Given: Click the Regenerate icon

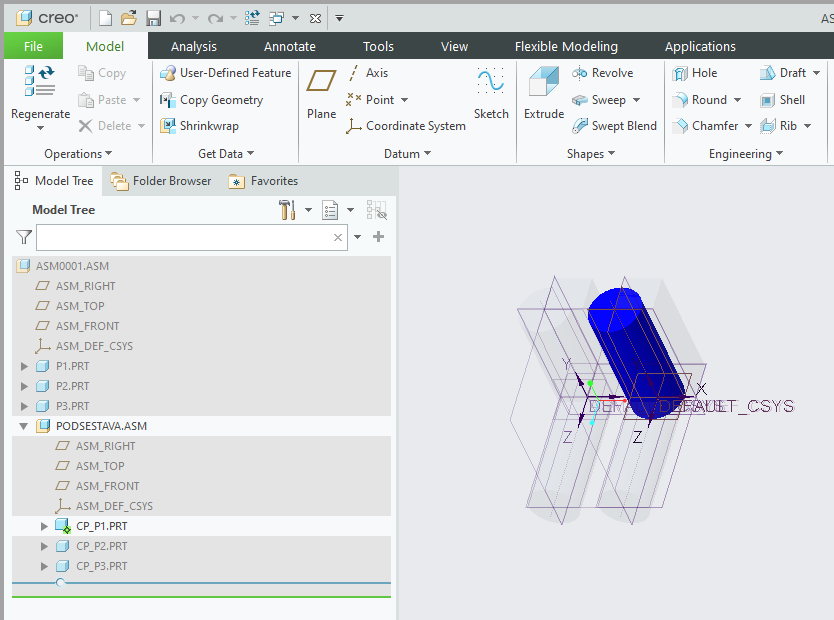Looking at the screenshot, I should tap(40, 82).
